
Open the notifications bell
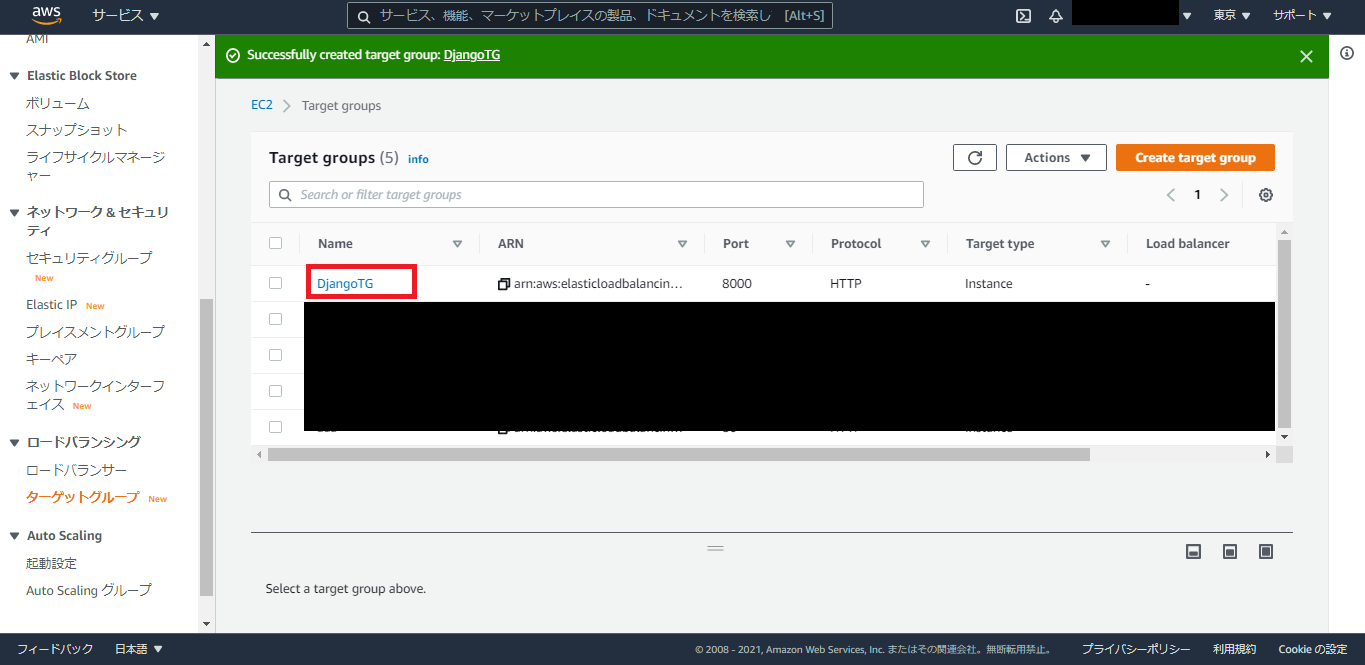point(1055,15)
